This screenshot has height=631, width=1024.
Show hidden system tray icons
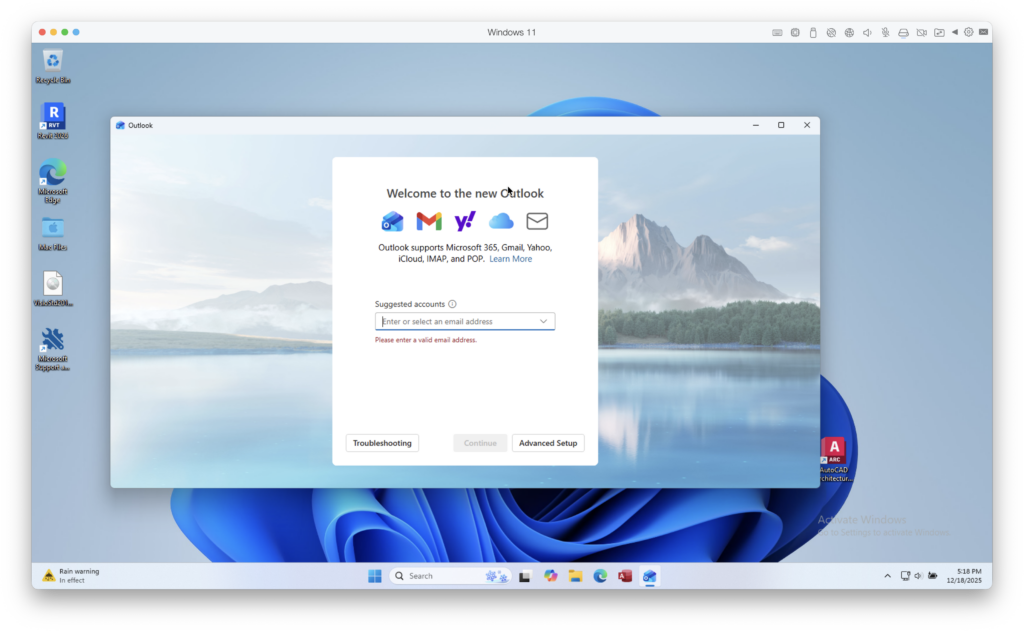[887, 576]
